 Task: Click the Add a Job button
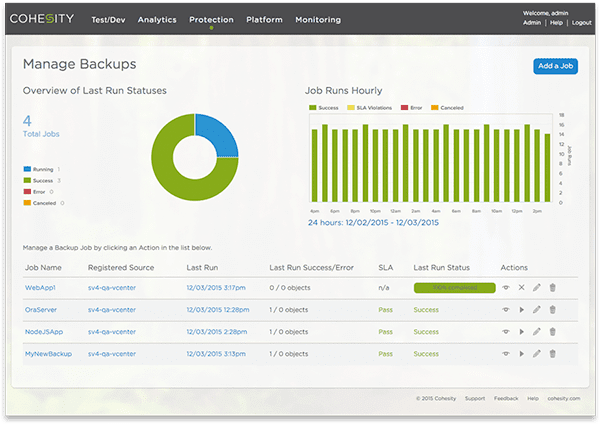(x=556, y=66)
